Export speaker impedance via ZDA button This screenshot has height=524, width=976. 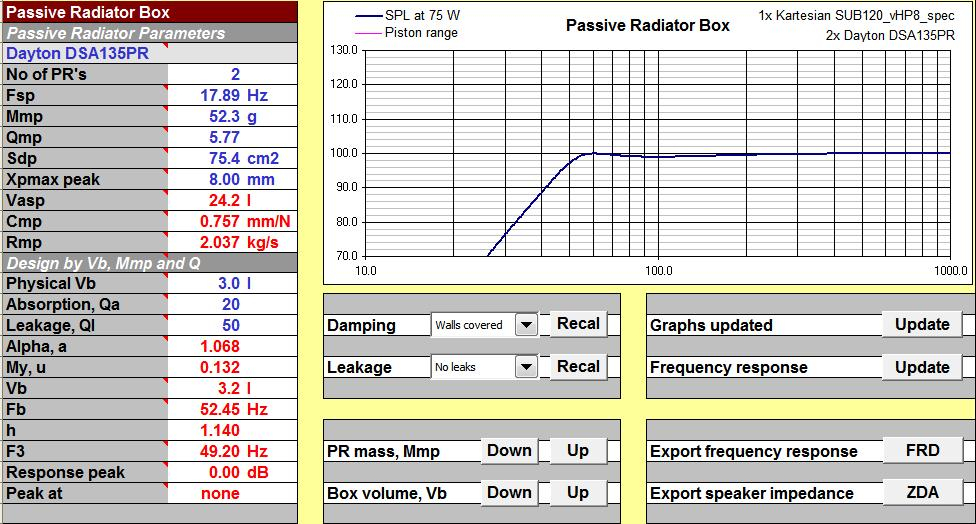pos(922,493)
